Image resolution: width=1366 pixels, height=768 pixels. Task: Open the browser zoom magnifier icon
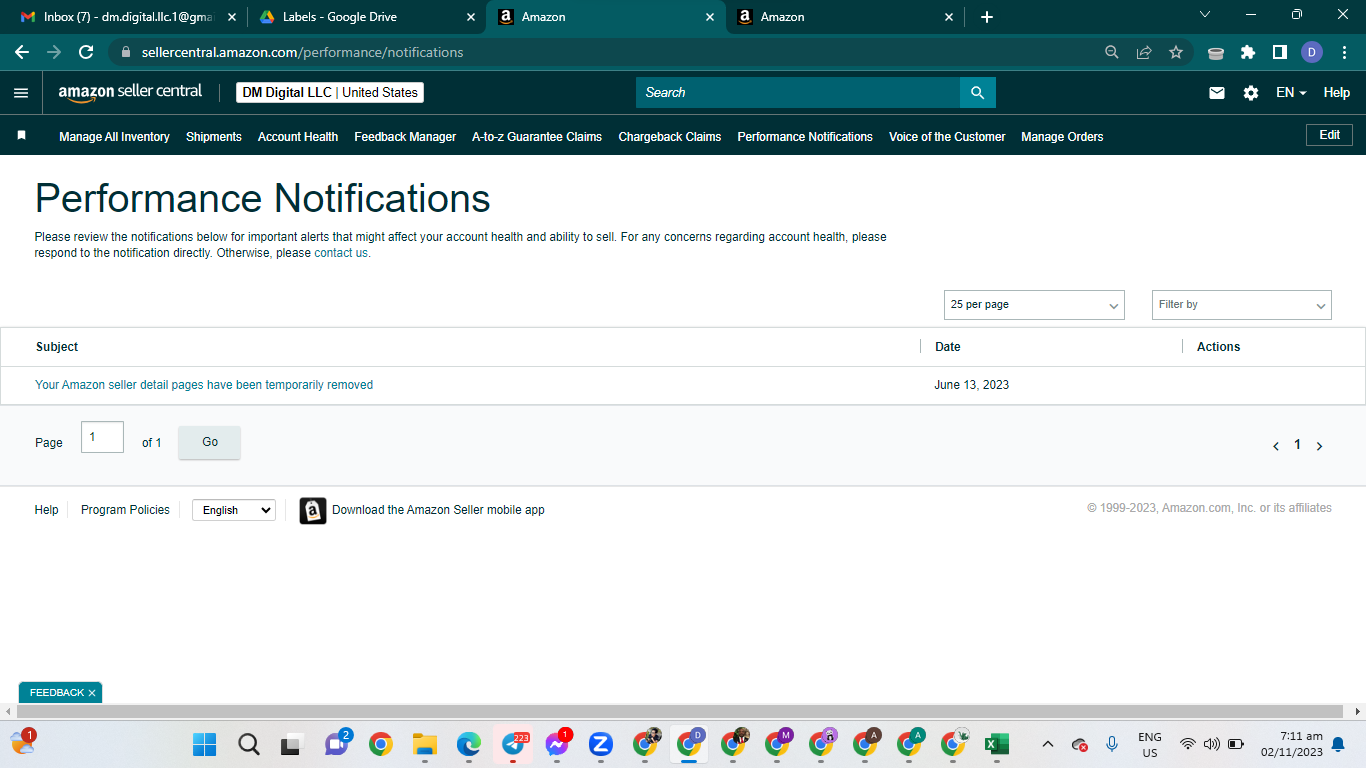coord(1112,52)
